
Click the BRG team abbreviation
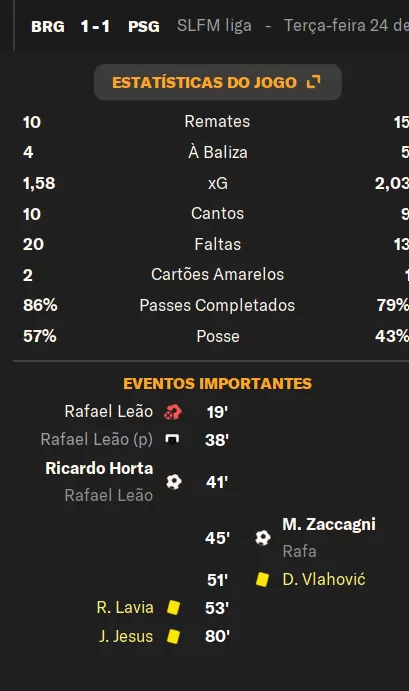(48, 26)
